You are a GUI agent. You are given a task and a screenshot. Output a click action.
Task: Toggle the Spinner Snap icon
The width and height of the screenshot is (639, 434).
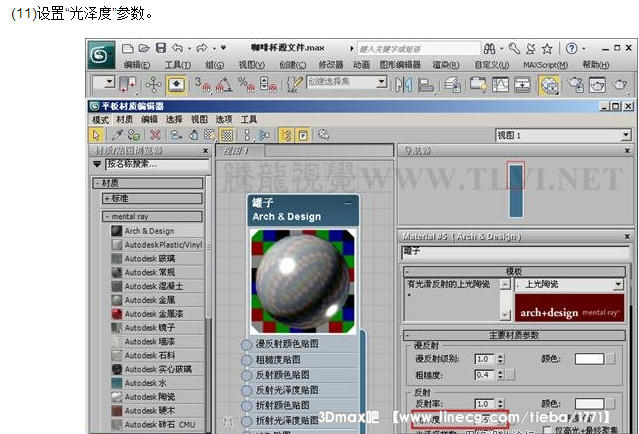[x=268, y=84]
